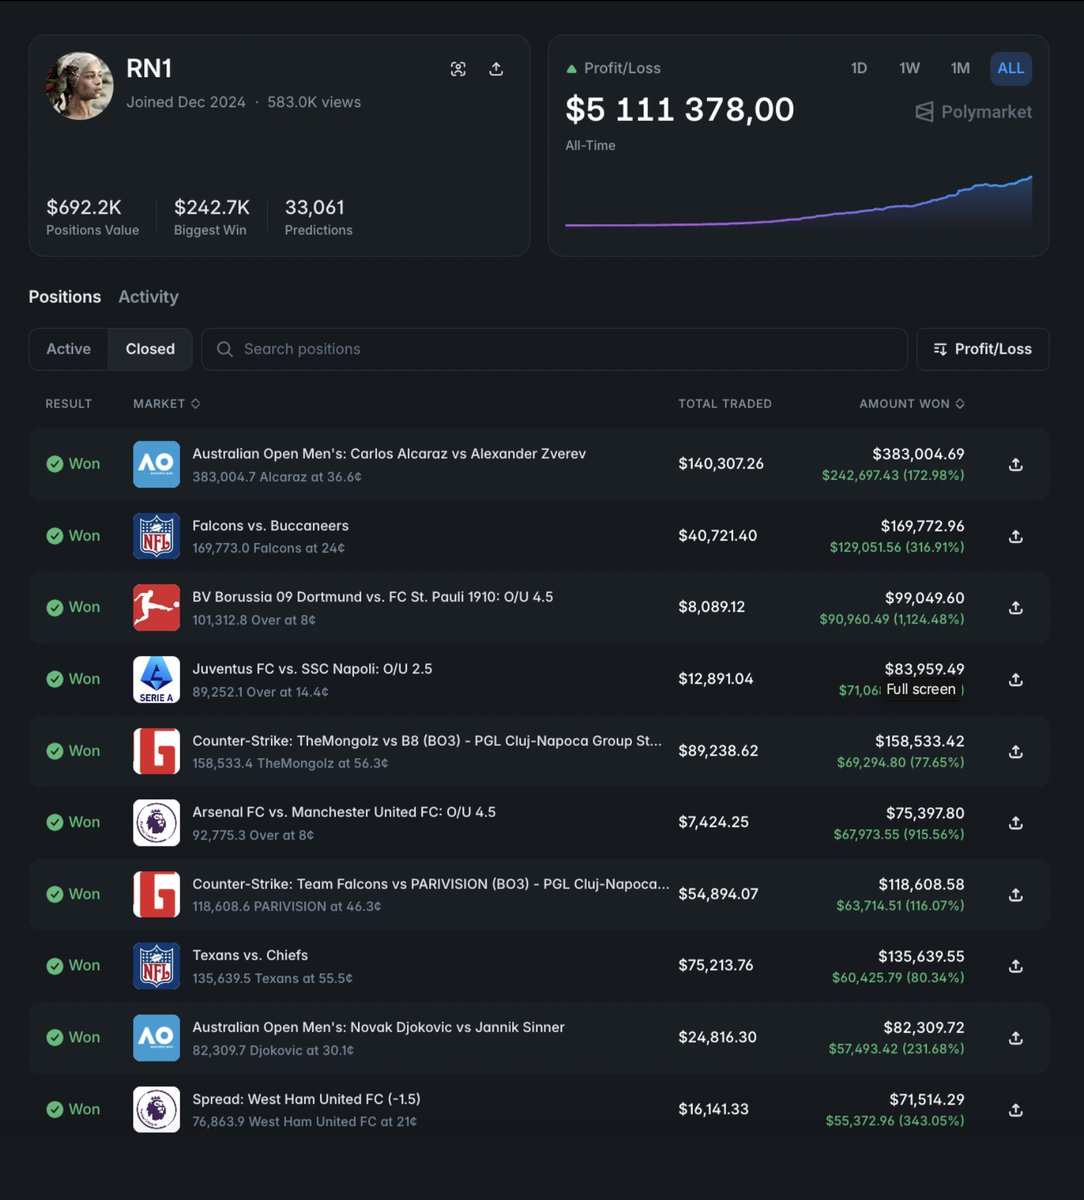This screenshot has width=1084, height=1200.
Task: Share the TheMongolz vs B8 position
Action: tap(1015, 752)
